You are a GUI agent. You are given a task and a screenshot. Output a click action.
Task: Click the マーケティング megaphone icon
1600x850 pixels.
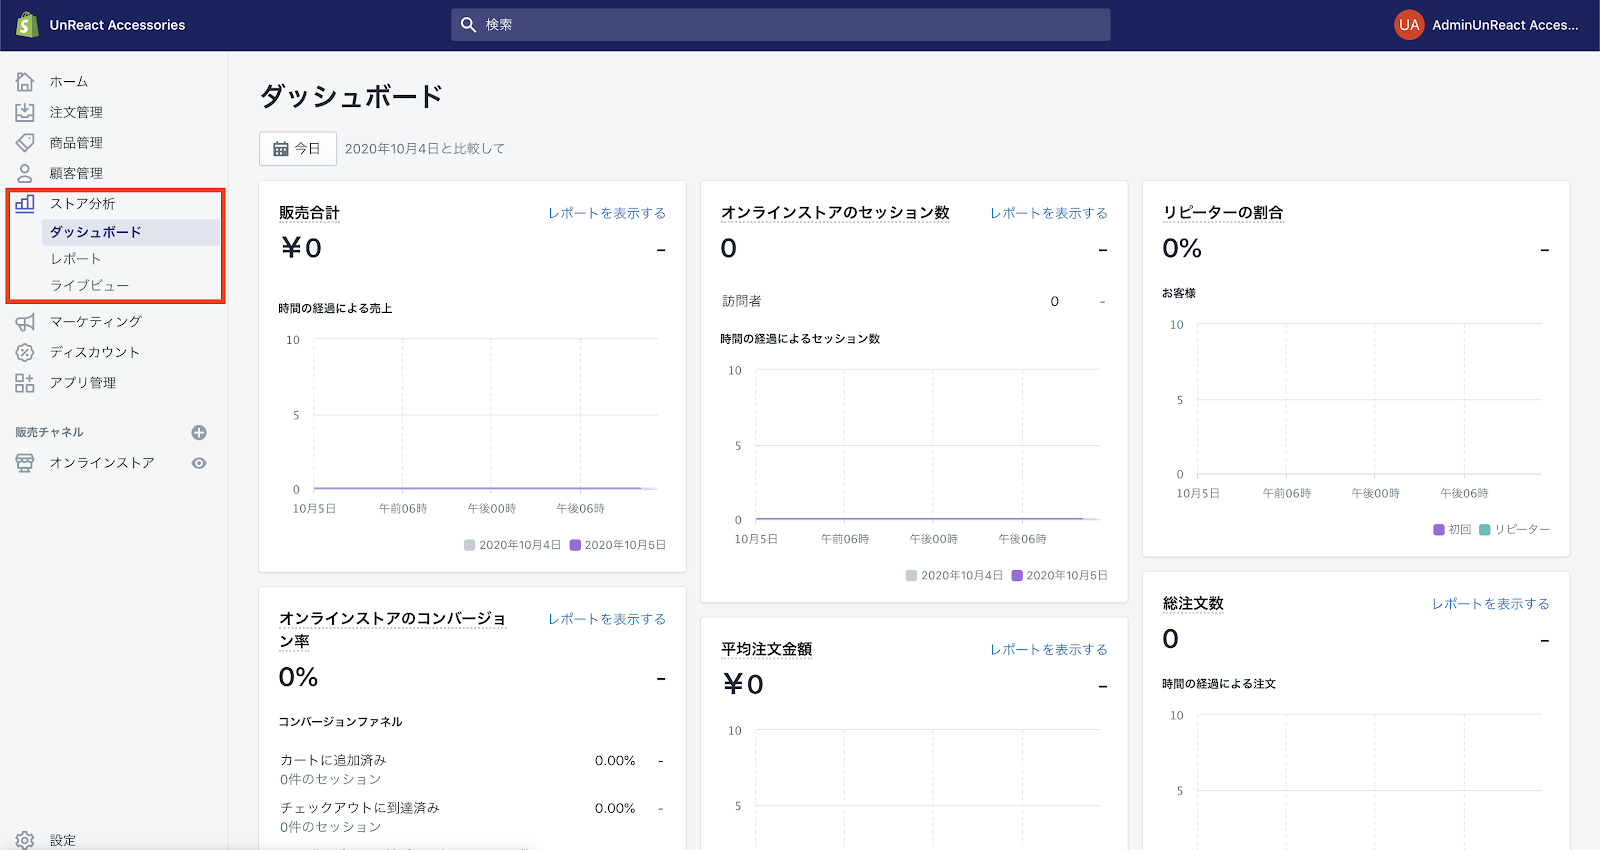click(x=25, y=322)
